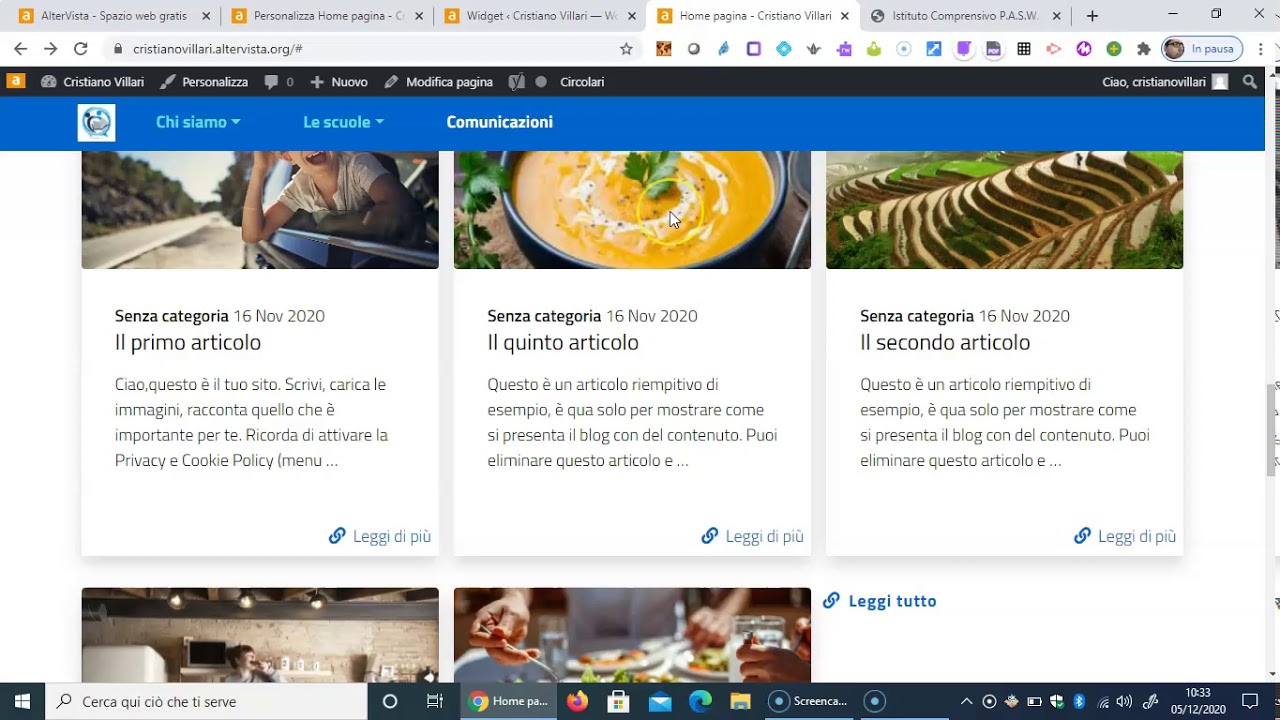Open the volume control in system tray
The width and height of the screenshot is (1280, 720).
[x=1124, y=701]
